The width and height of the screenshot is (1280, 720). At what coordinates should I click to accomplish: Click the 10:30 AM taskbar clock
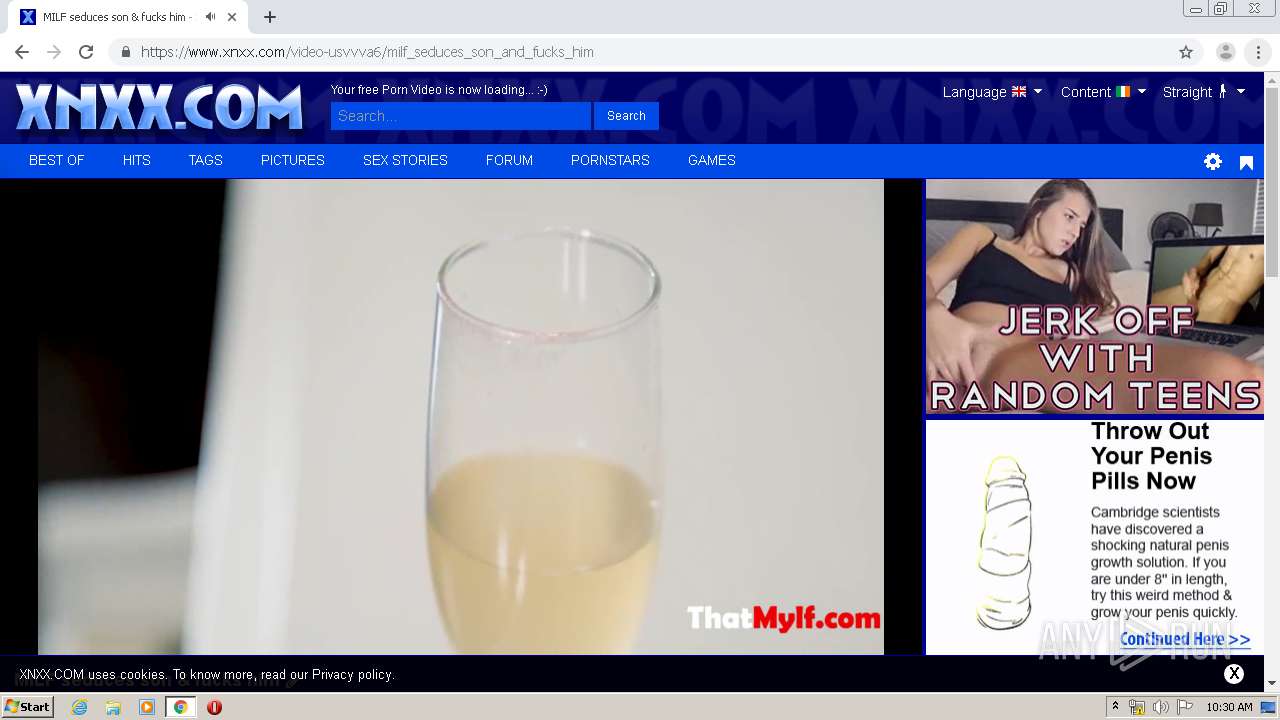[1229, 707]
